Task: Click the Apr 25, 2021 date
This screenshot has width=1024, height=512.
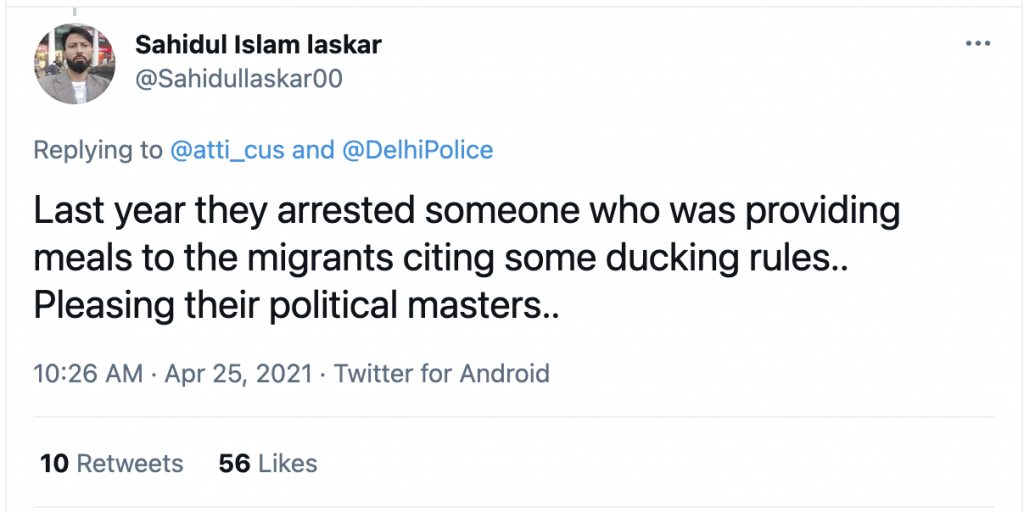Action: [x=238, y=374]
